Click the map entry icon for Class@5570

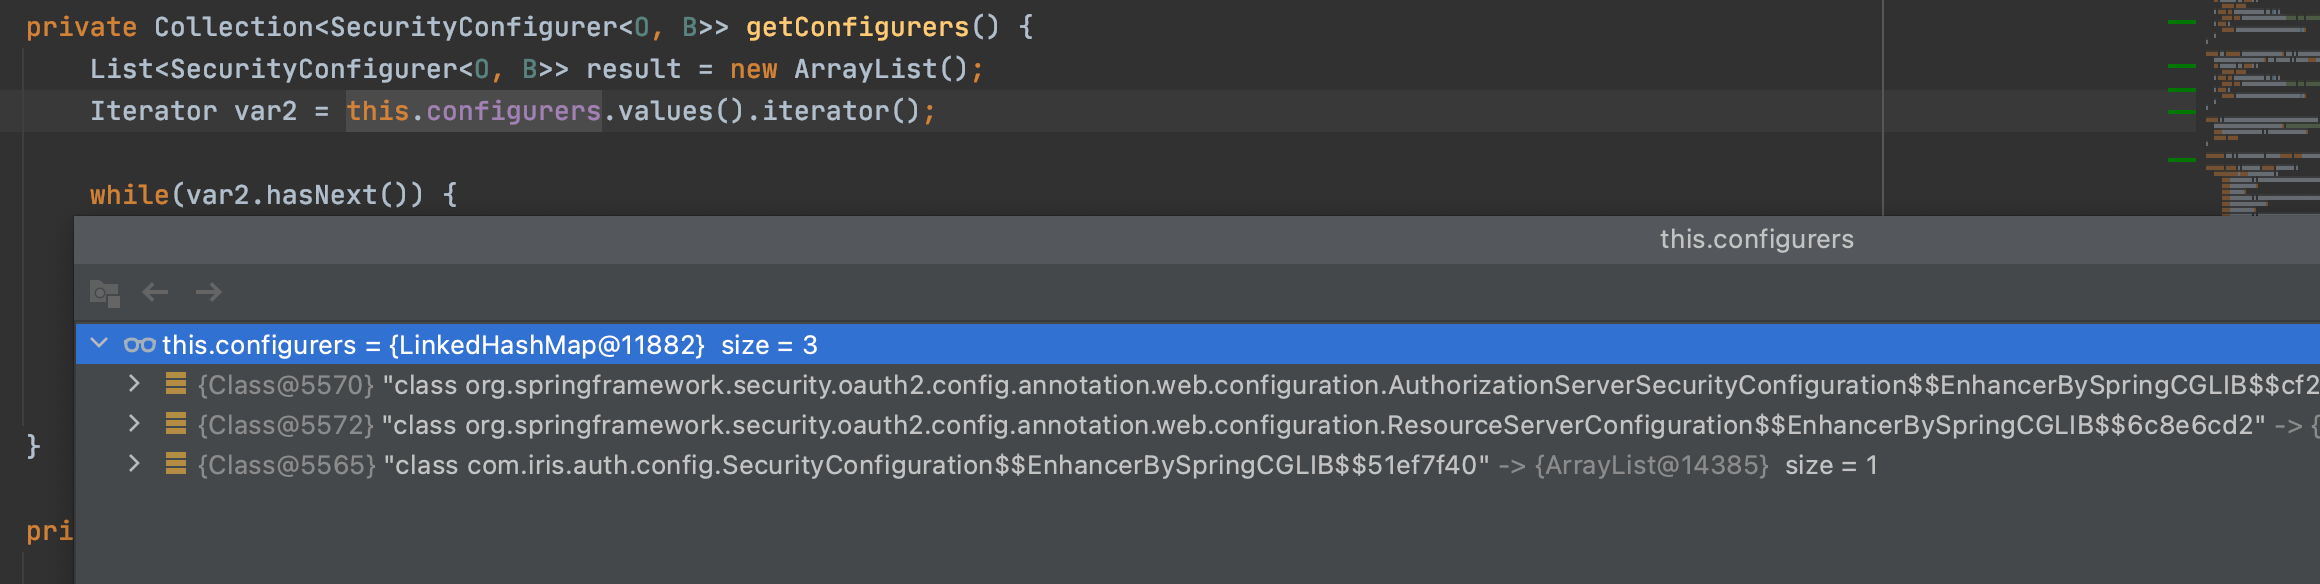tap(175, 384)
